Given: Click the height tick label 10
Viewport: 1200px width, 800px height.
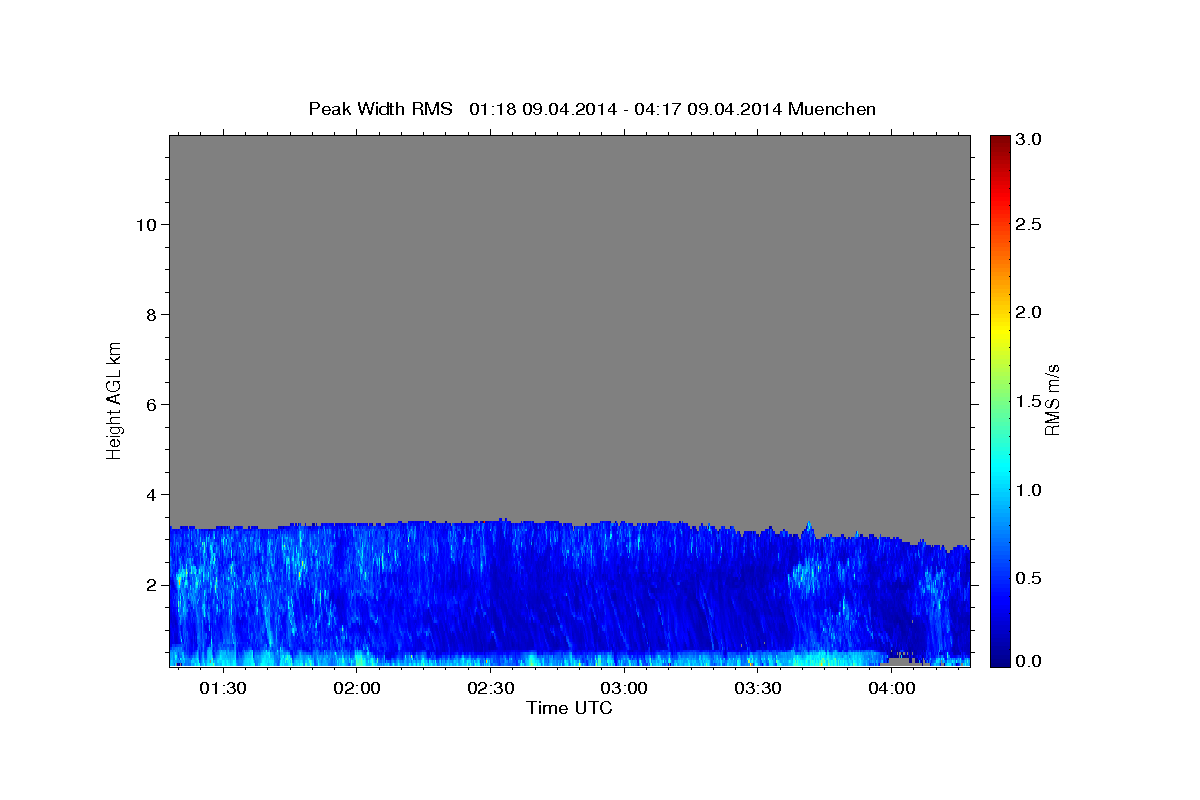Looking at the screenshot, I should click(x=146, y=224).
